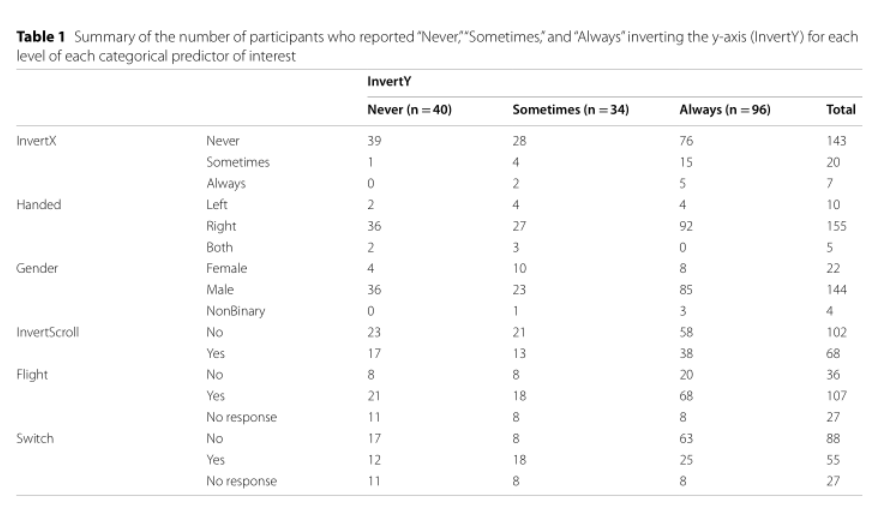Select the total value 155 in Right row
The width and height of the screenshot is (876, 507).
click(836, 226)
